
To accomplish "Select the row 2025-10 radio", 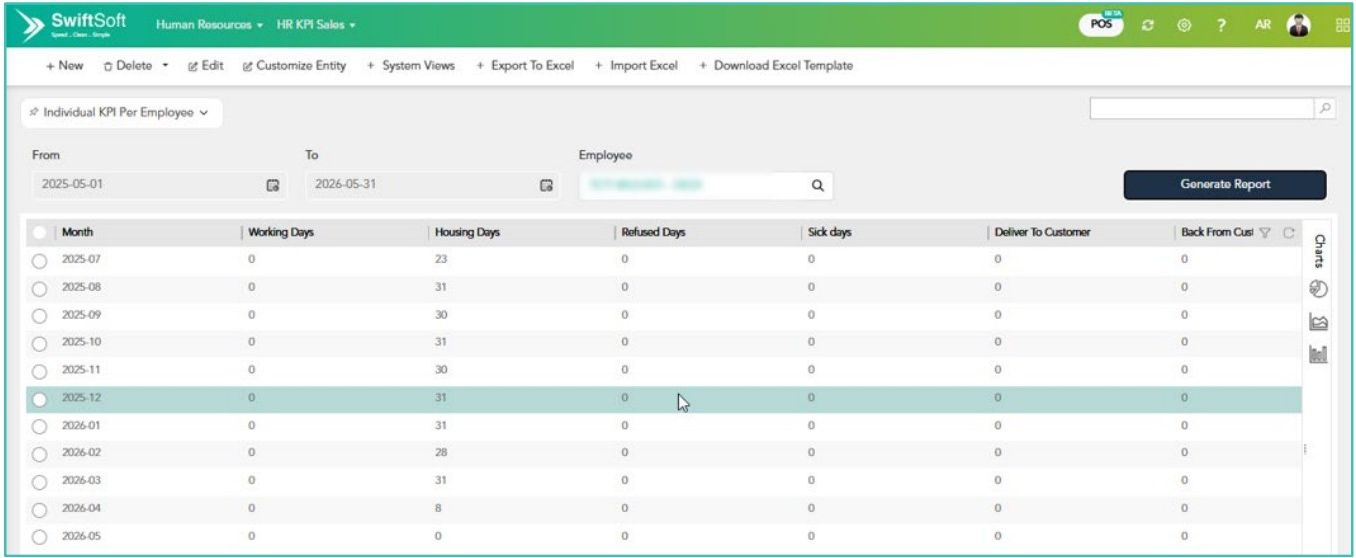I will click(40, 343).
